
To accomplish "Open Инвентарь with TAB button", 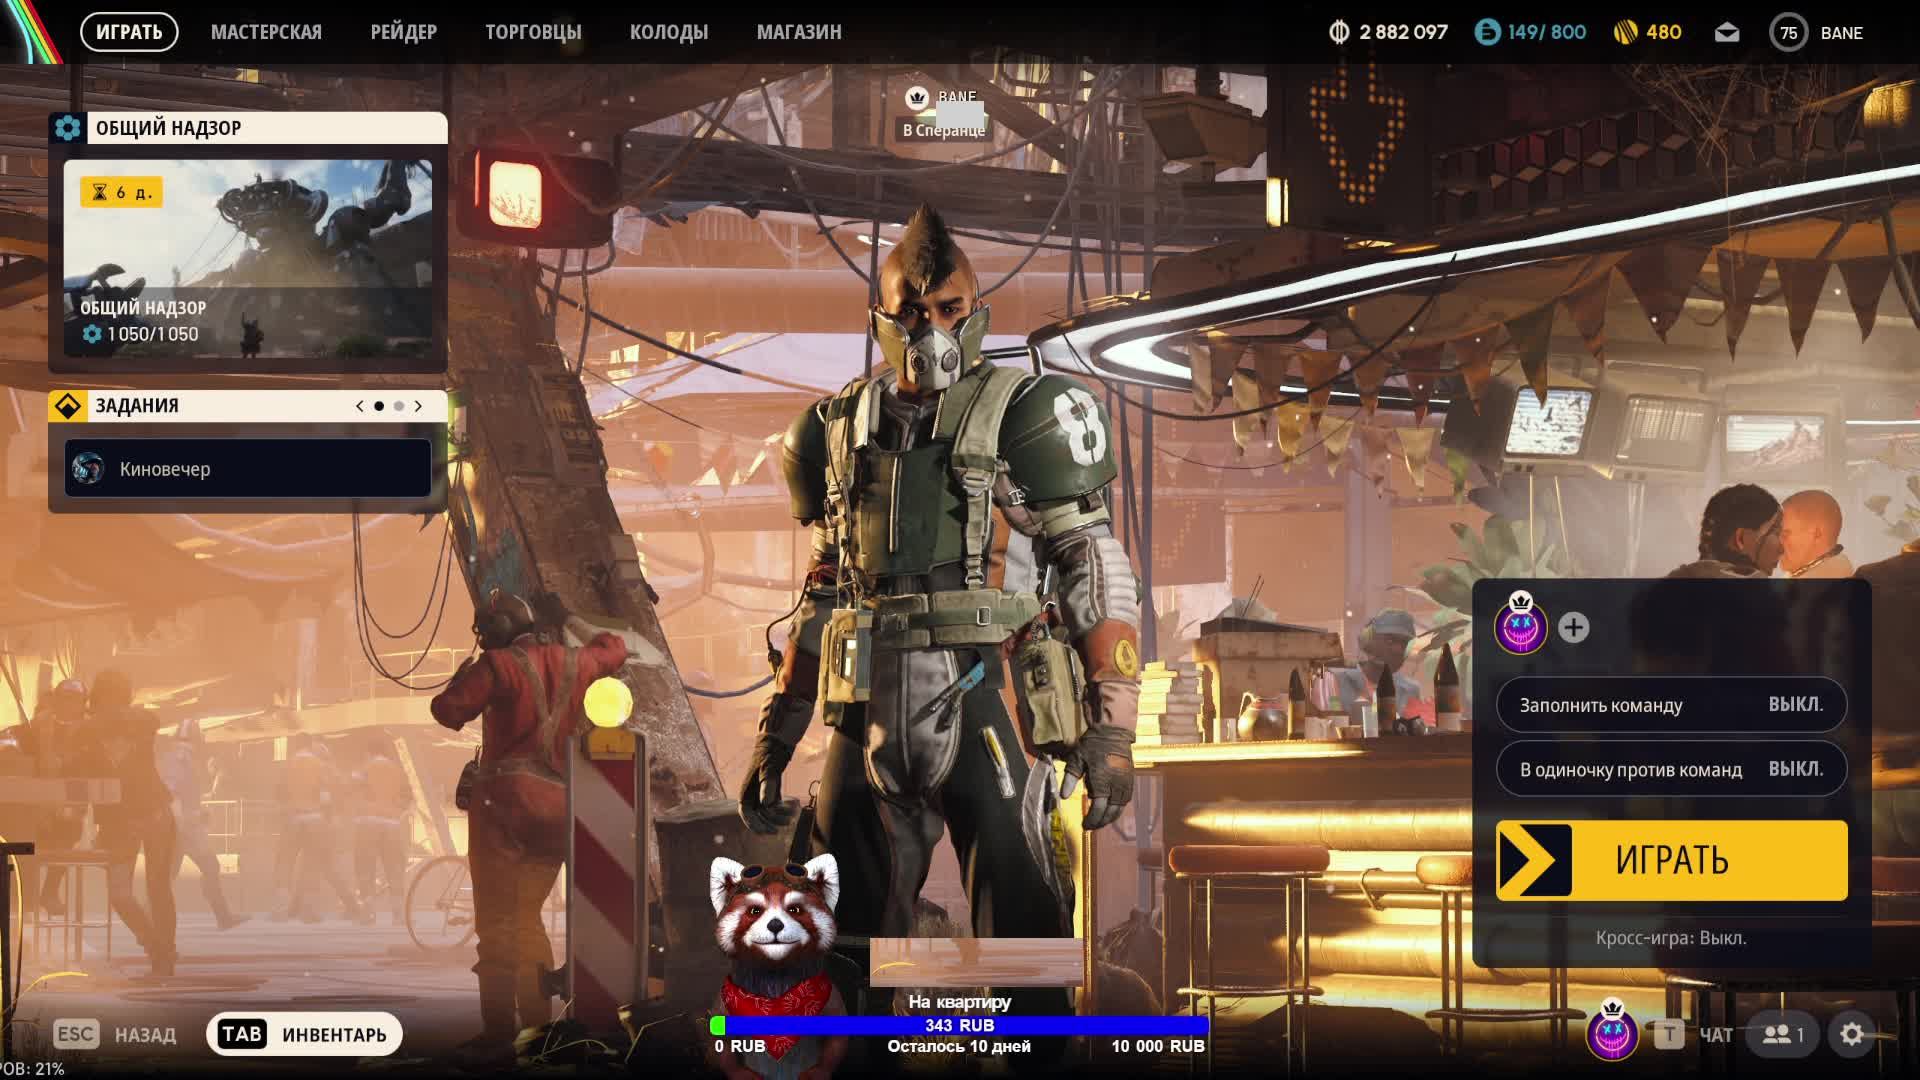I will pos(304,1034).
